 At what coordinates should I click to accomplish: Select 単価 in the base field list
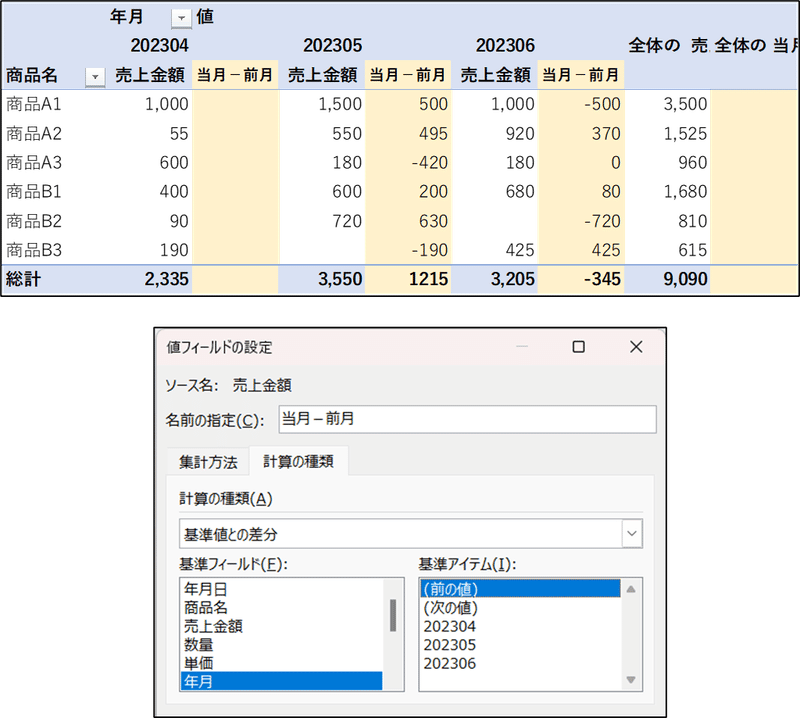click(x=283, y=663)
